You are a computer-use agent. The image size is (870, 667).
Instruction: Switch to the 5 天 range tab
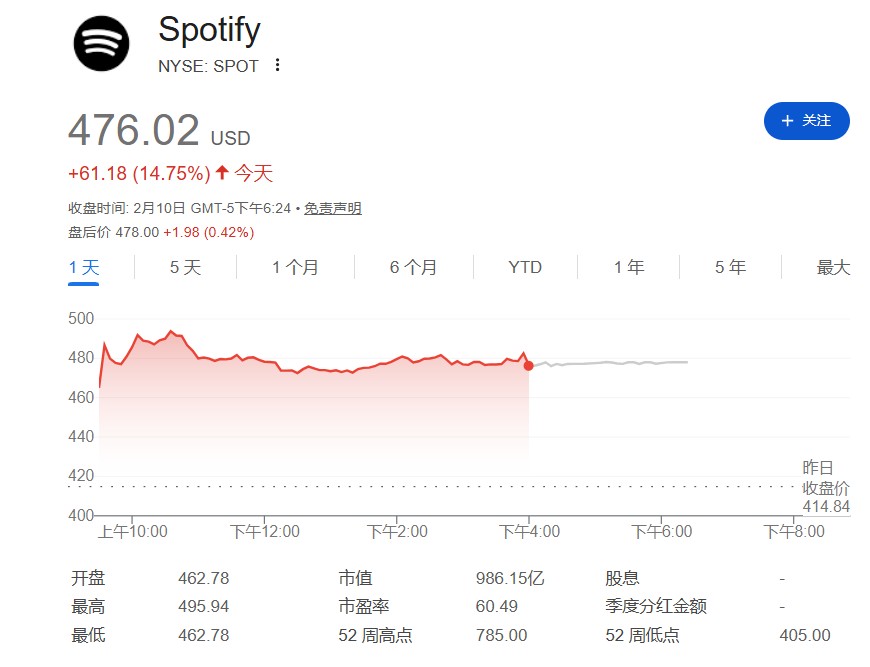(185, 267)
